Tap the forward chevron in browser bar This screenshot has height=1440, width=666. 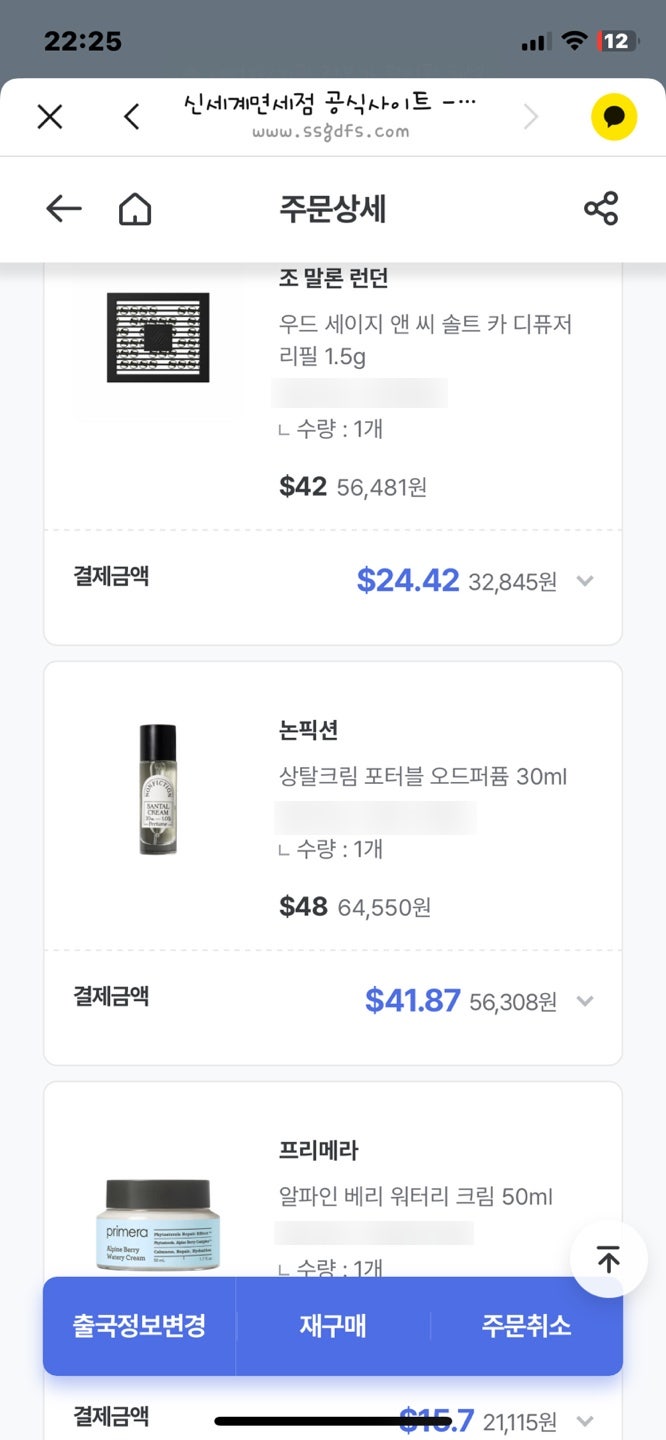click(531, 117)
